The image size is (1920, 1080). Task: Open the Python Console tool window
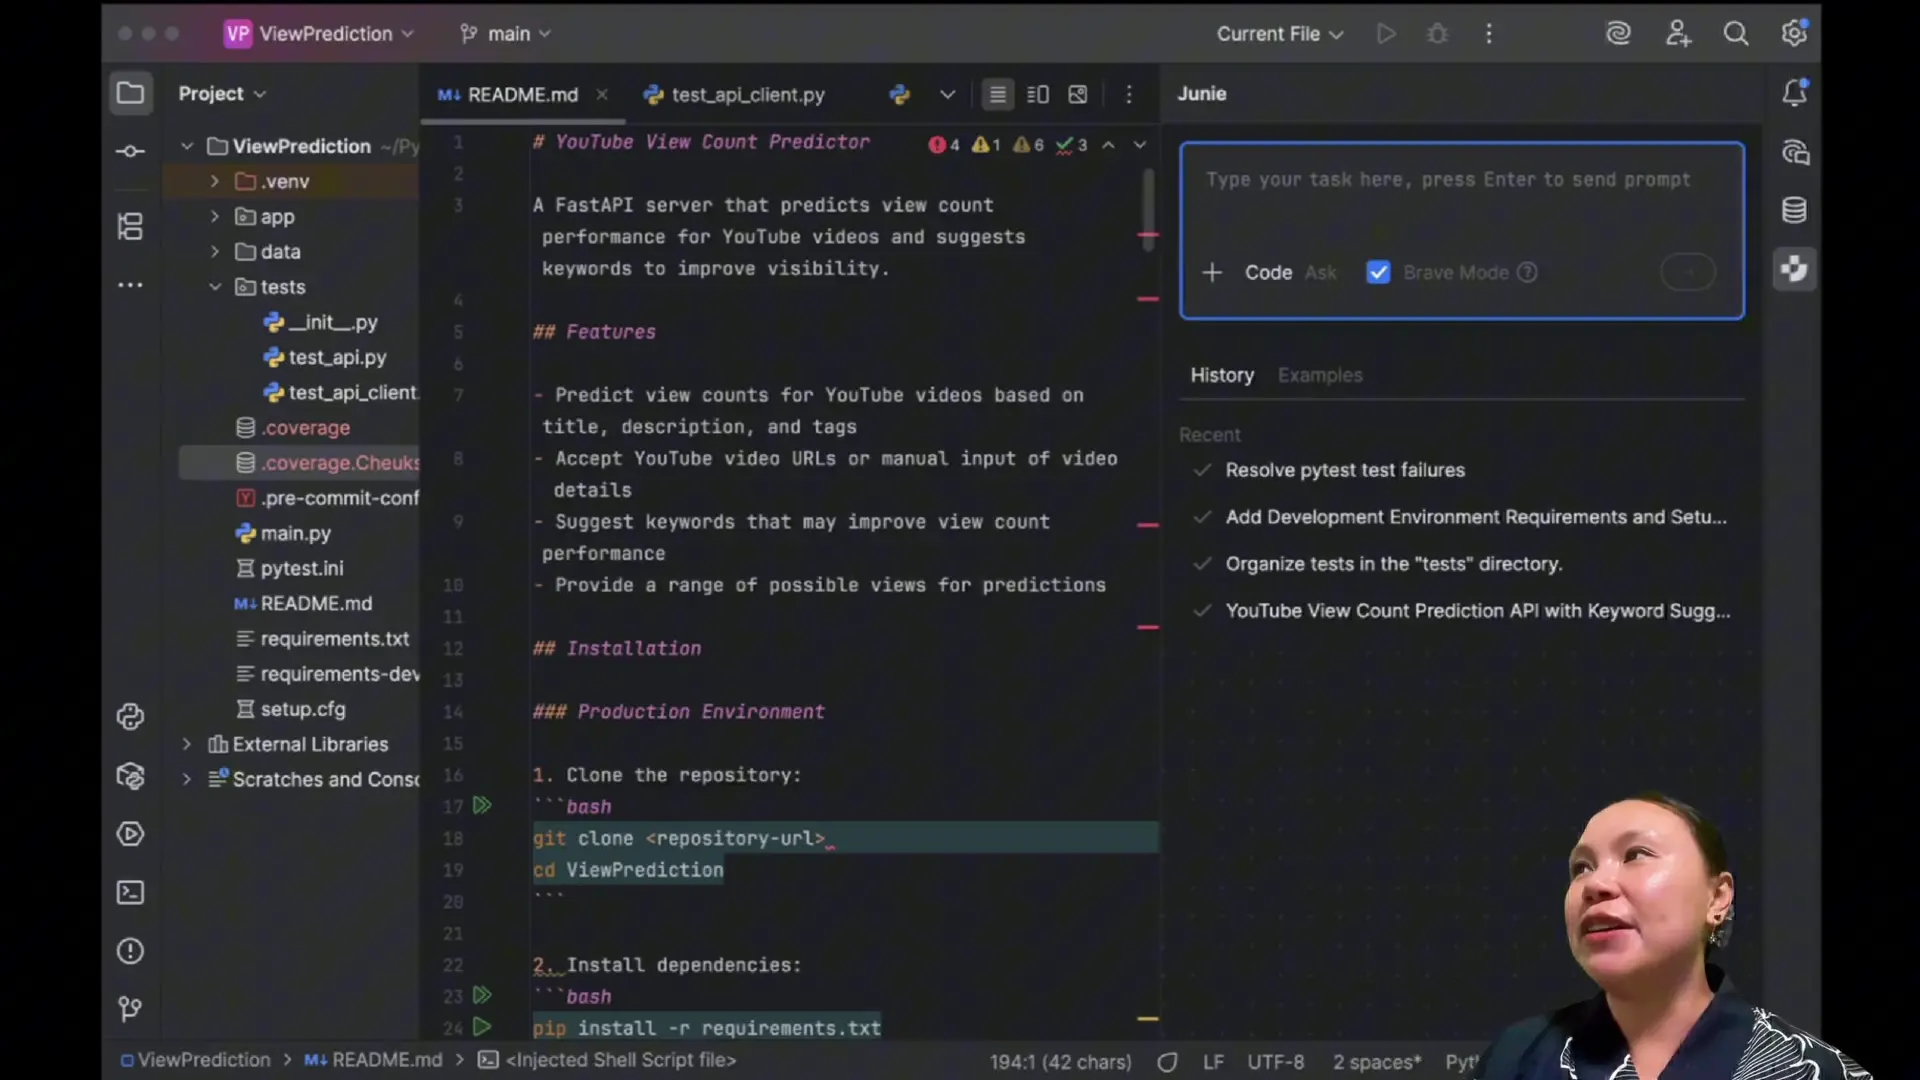pos(130,717)
